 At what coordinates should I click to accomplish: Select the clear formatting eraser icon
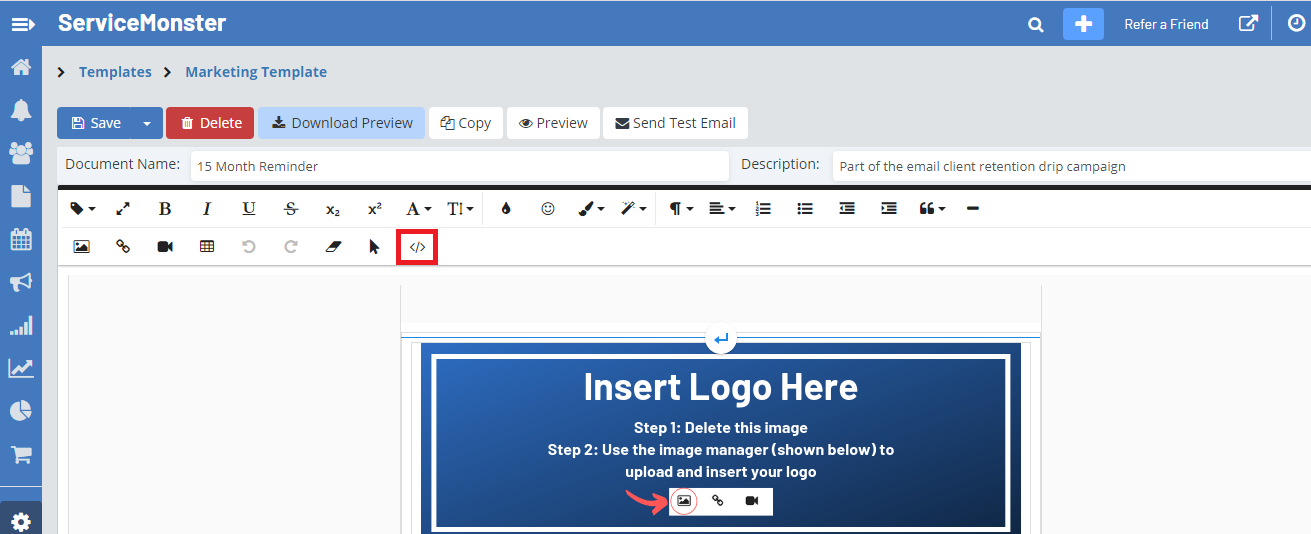333,247
